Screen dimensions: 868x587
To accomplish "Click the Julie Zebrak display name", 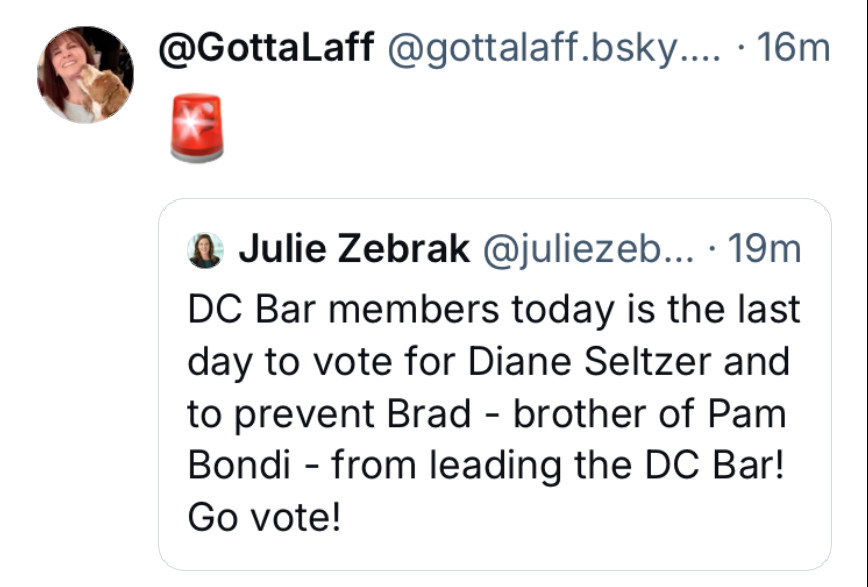I will (x=354, y=249).
